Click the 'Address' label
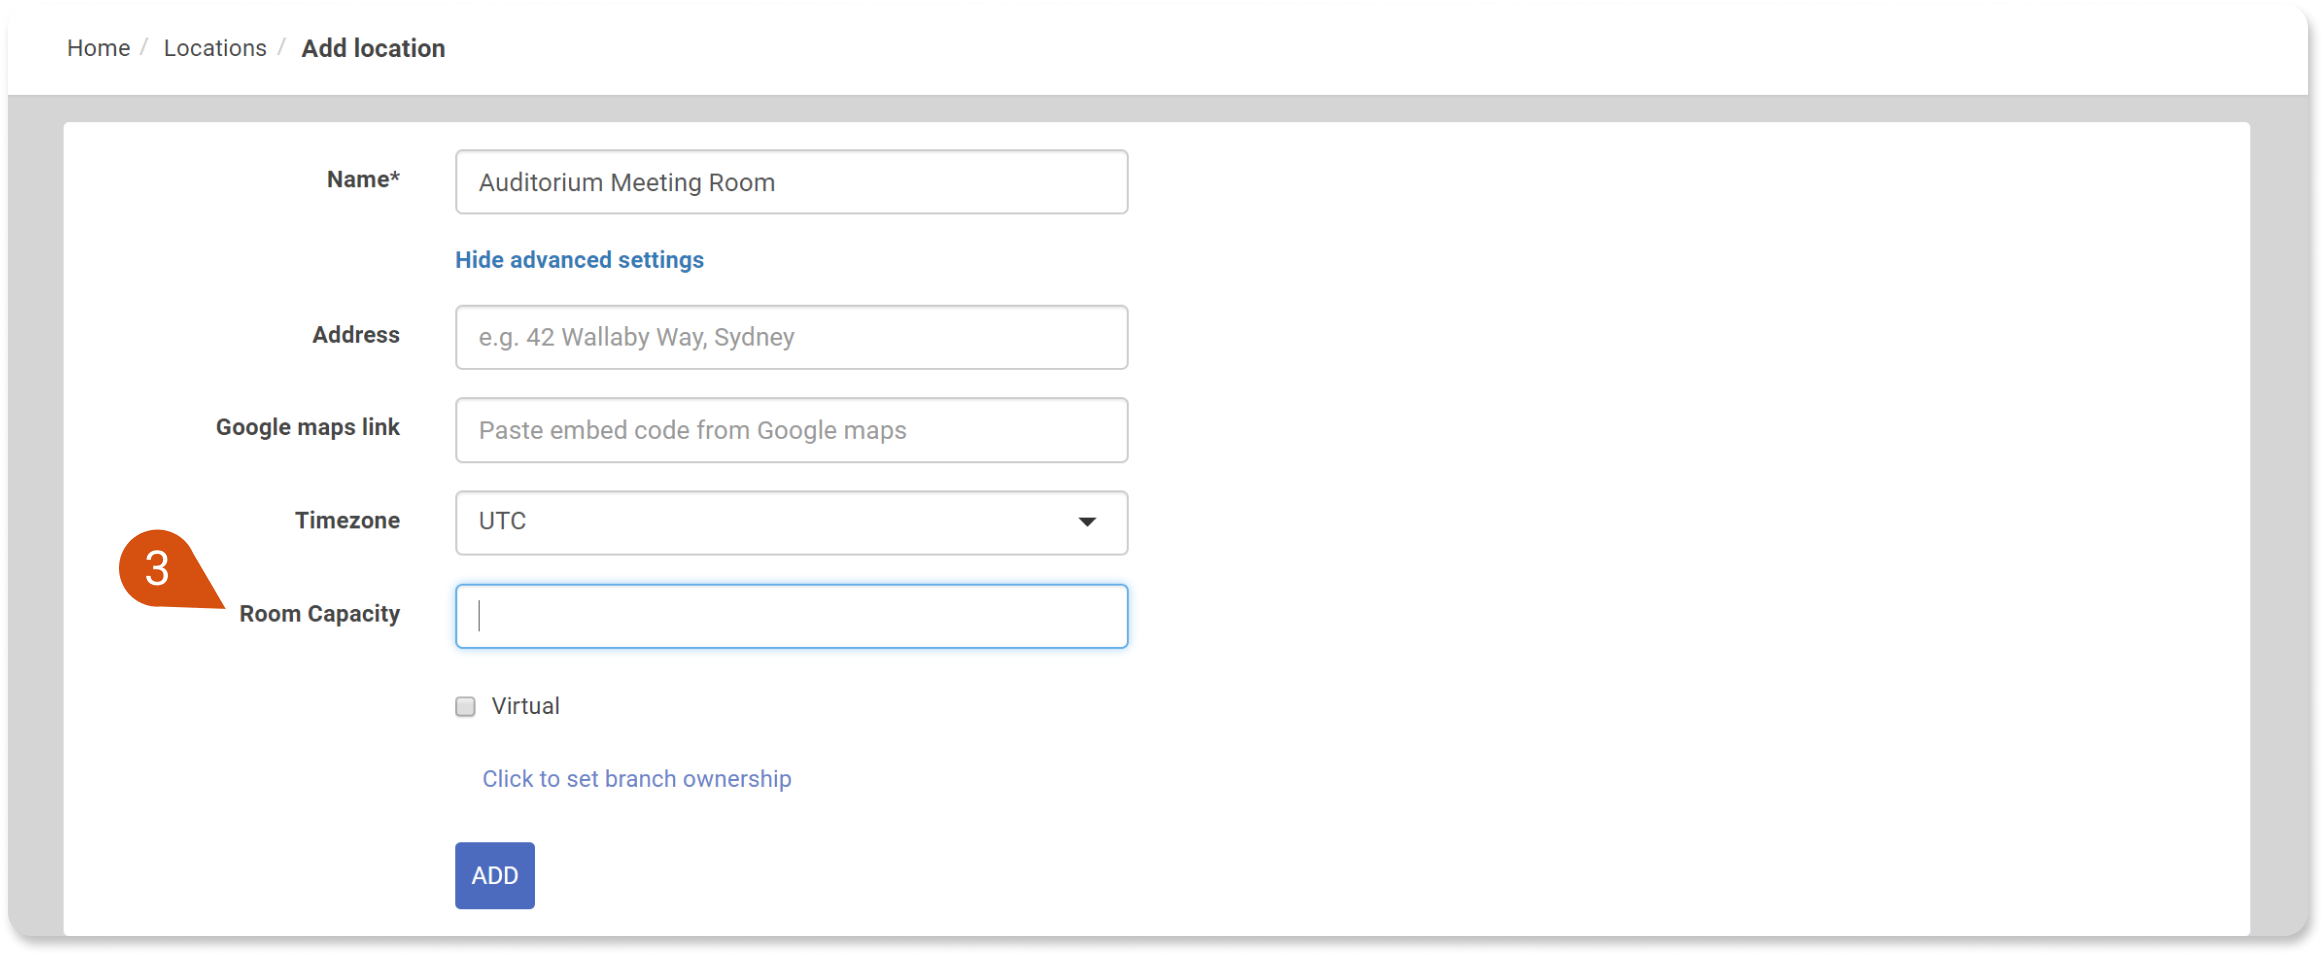The image size is (2324, 956). tap(355, 335)
